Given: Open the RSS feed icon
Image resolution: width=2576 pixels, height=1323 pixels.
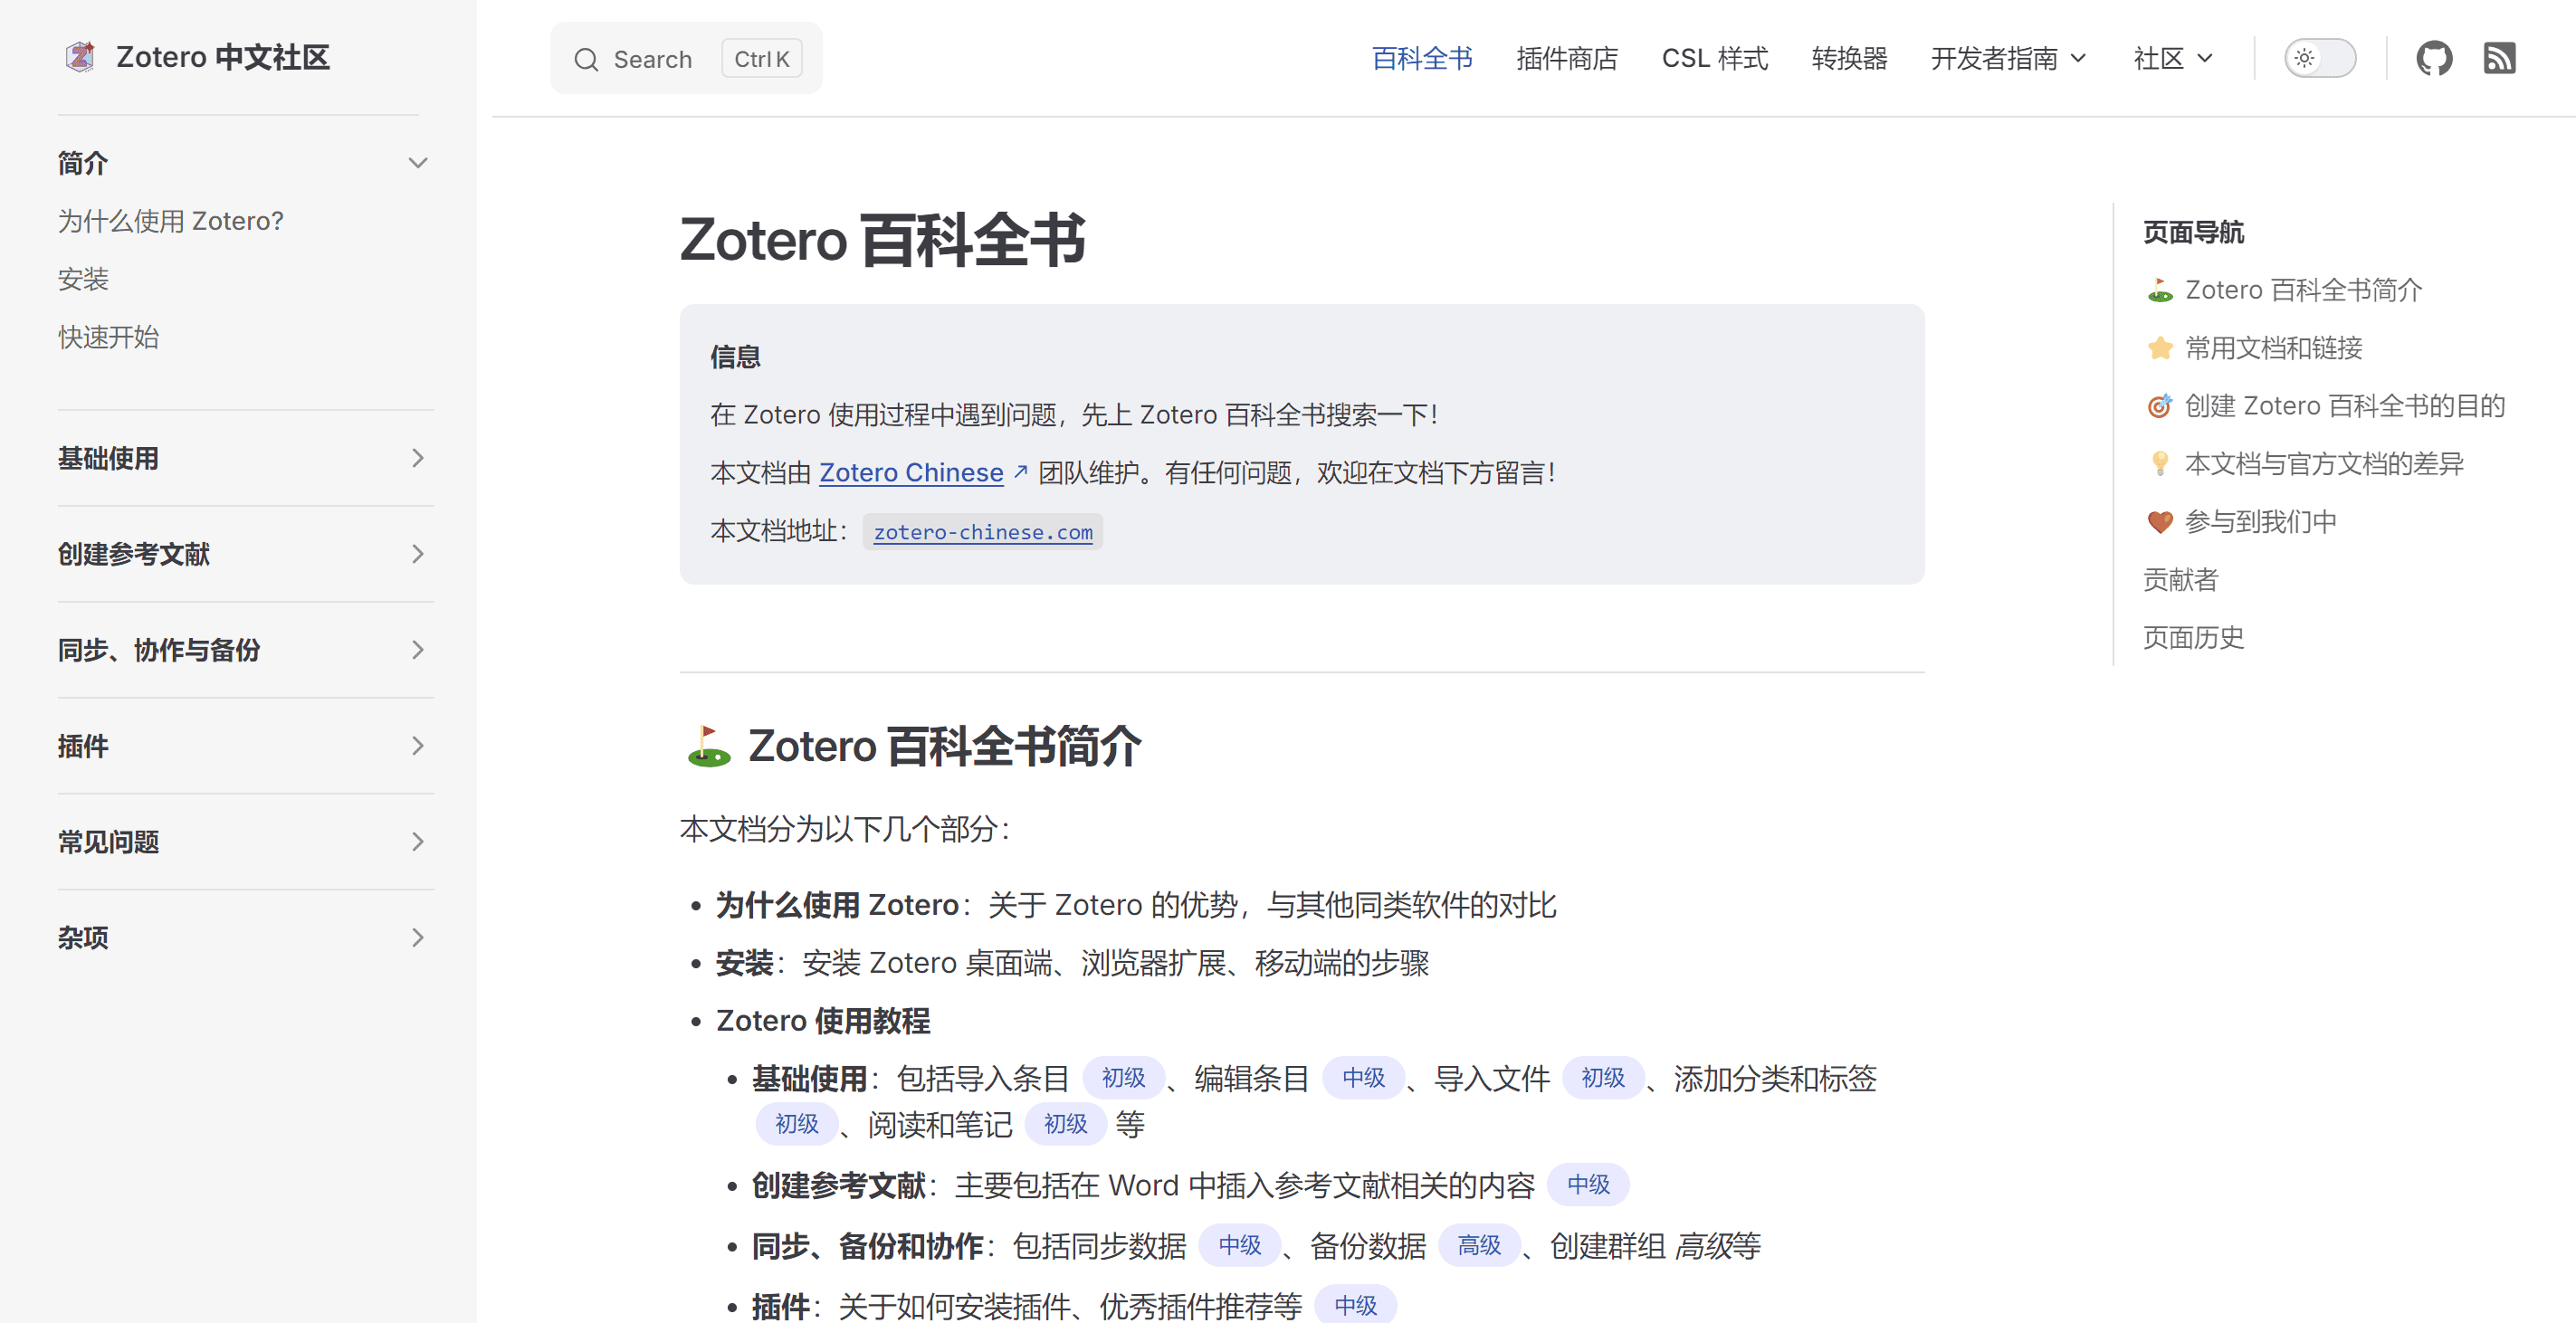Looking at the screenshot, I should (2499, 58).
